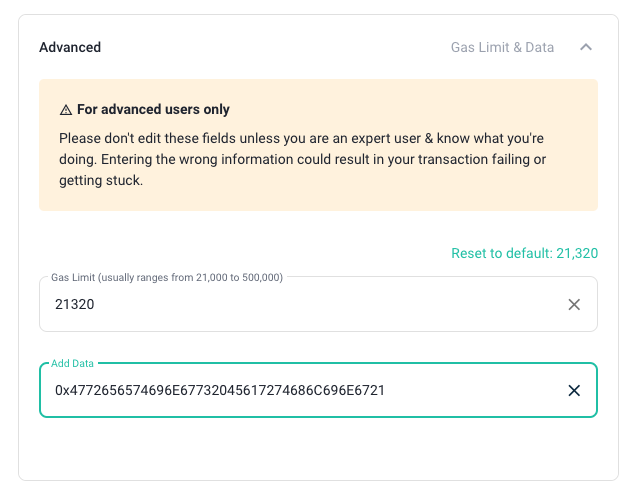
Task: Focus the Add Data input field
Action: [x=318, y=390]
